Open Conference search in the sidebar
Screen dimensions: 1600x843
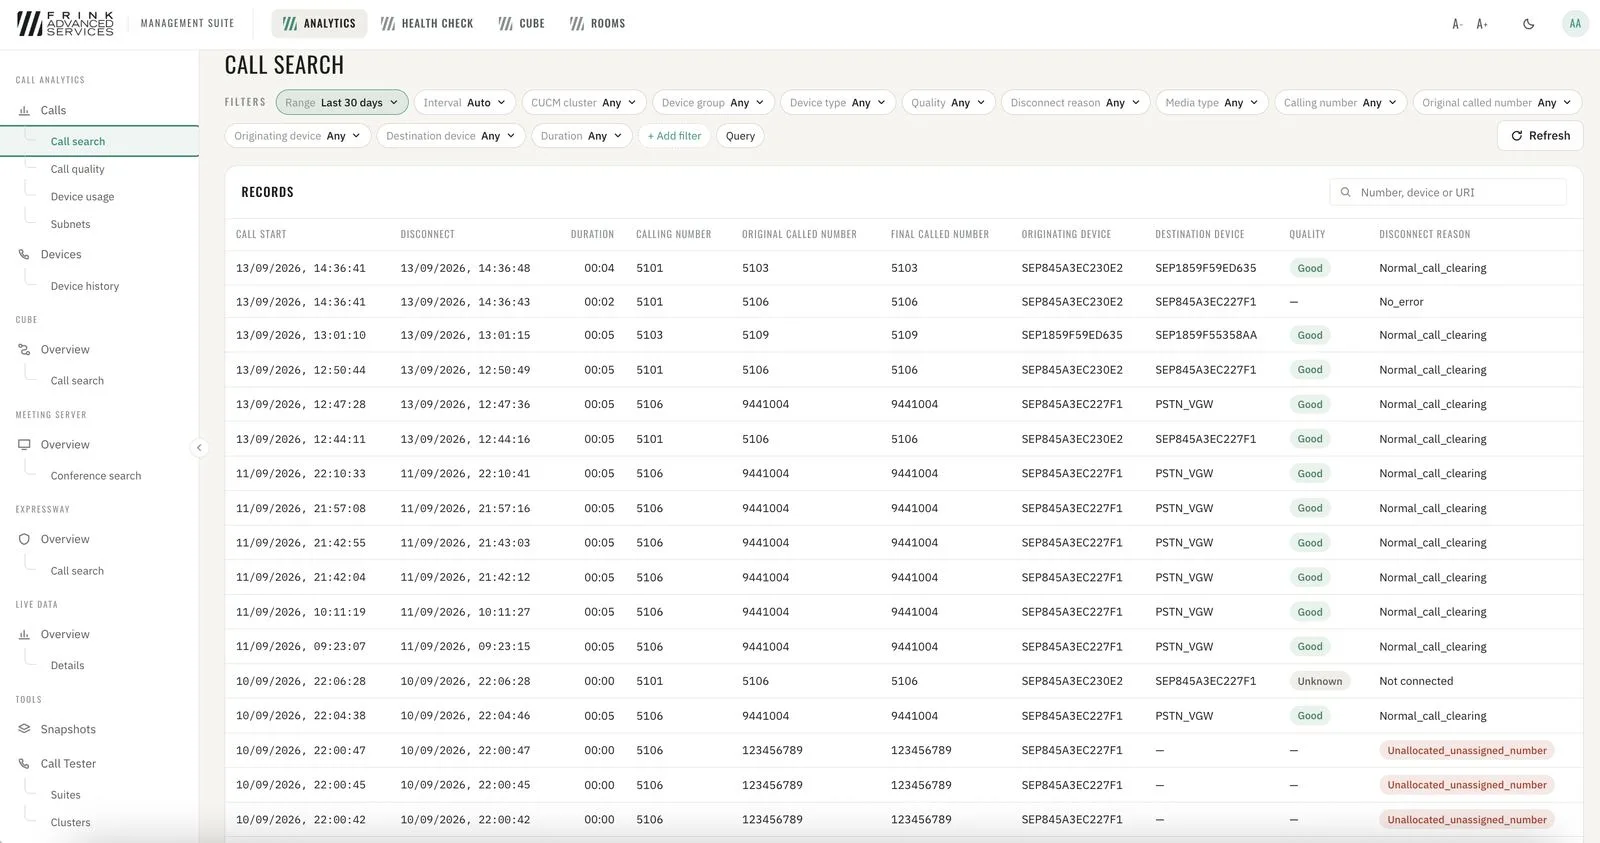tap(96, 476)
